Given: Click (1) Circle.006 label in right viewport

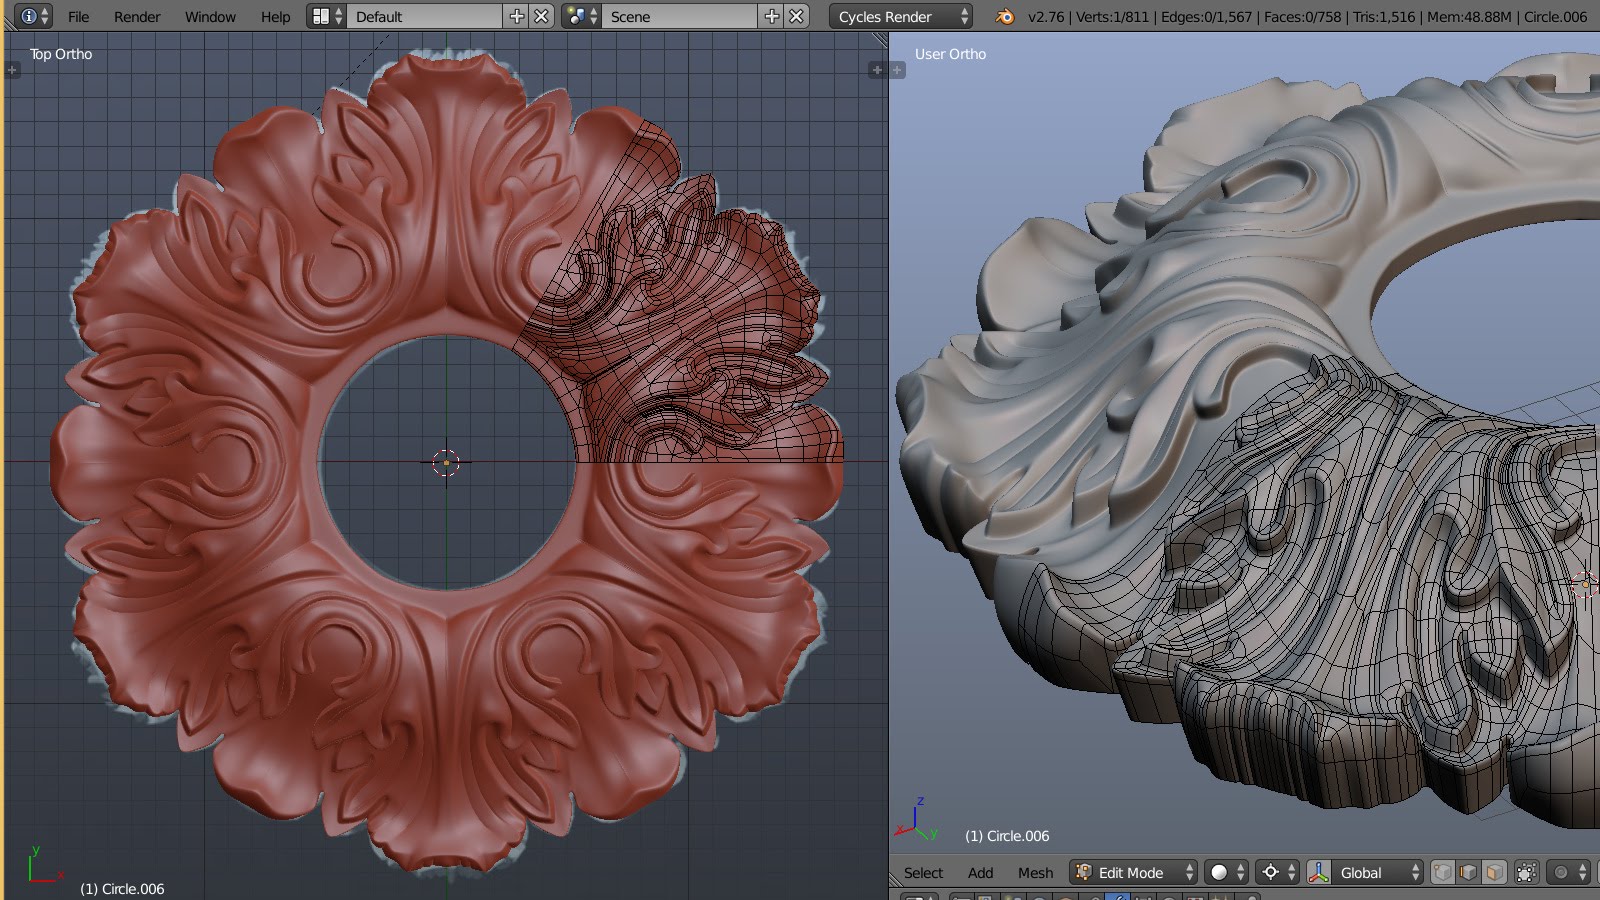Looking at the screenshot, I should coord(1007,835).
